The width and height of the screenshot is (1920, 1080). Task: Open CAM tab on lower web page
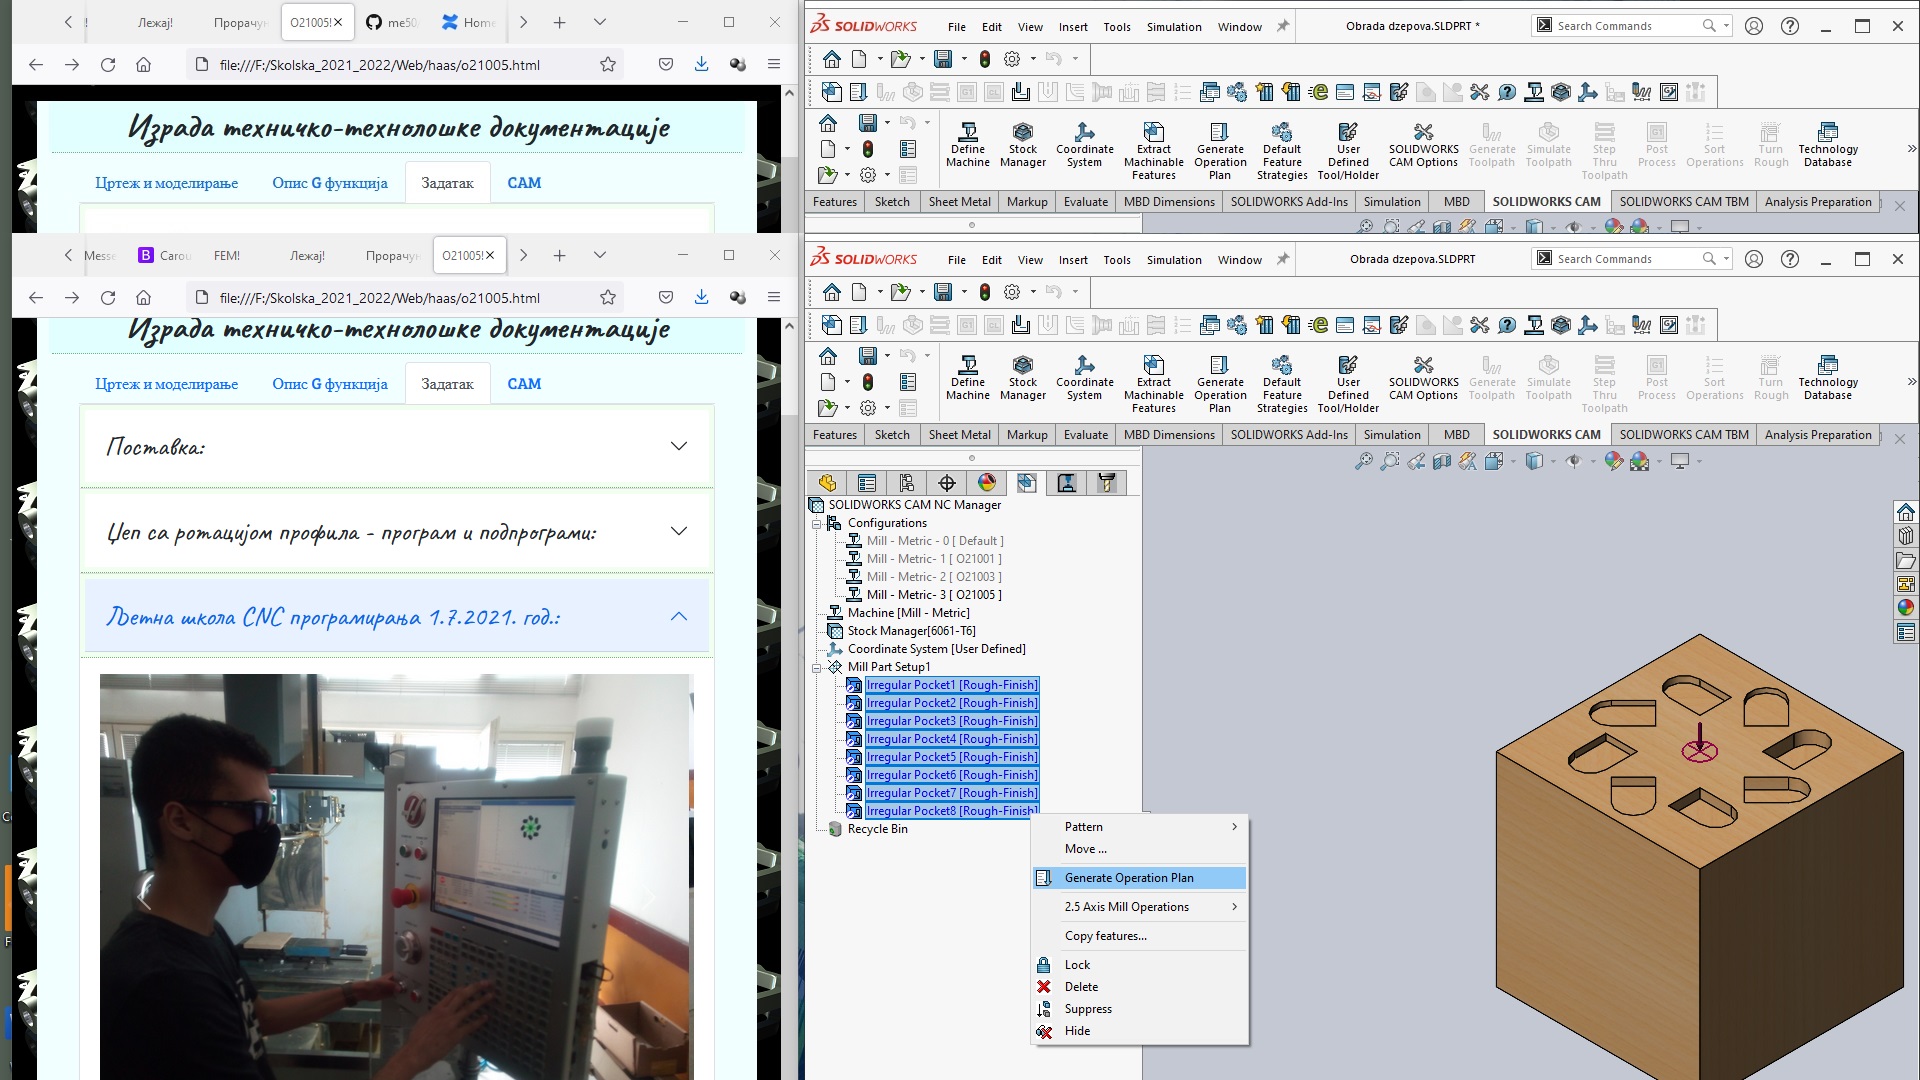point(524,384)
